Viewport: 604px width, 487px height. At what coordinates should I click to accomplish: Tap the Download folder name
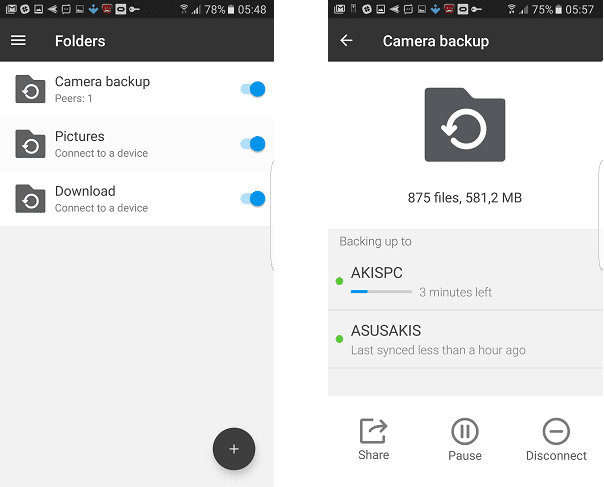pyautogui.click(x=85, y=191)
